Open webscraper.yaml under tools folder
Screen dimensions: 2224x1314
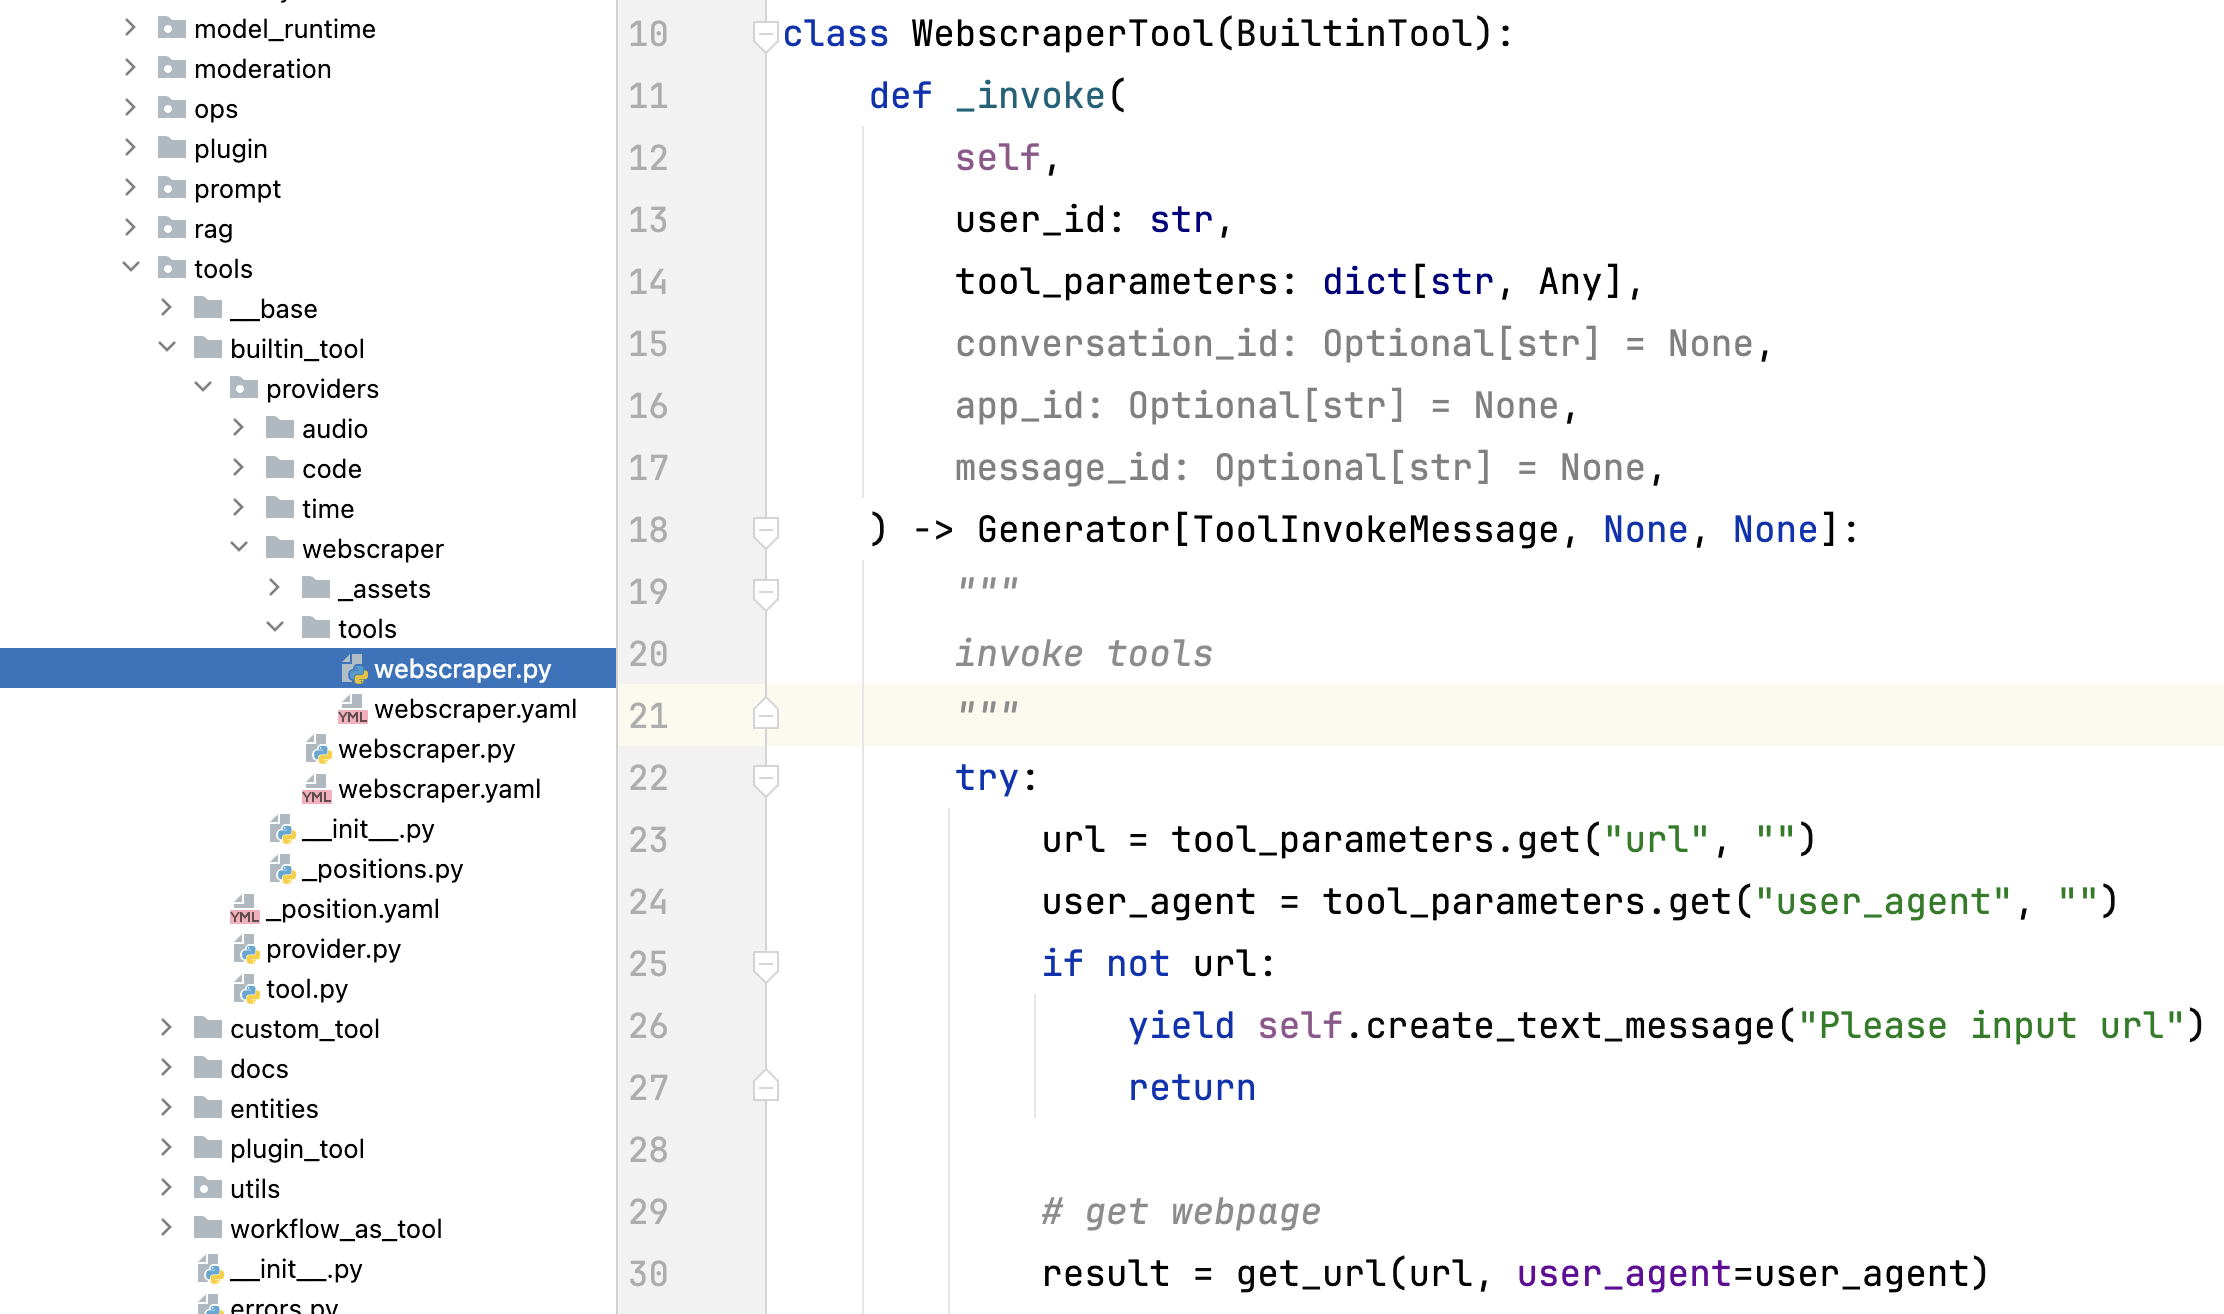475,709
